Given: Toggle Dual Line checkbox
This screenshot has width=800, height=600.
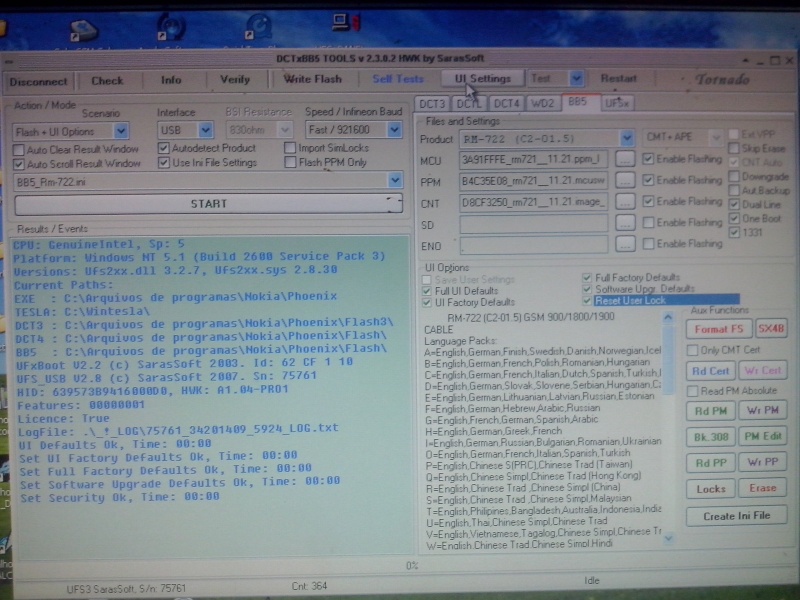Looking at the screenshot, I should point(734,204).
